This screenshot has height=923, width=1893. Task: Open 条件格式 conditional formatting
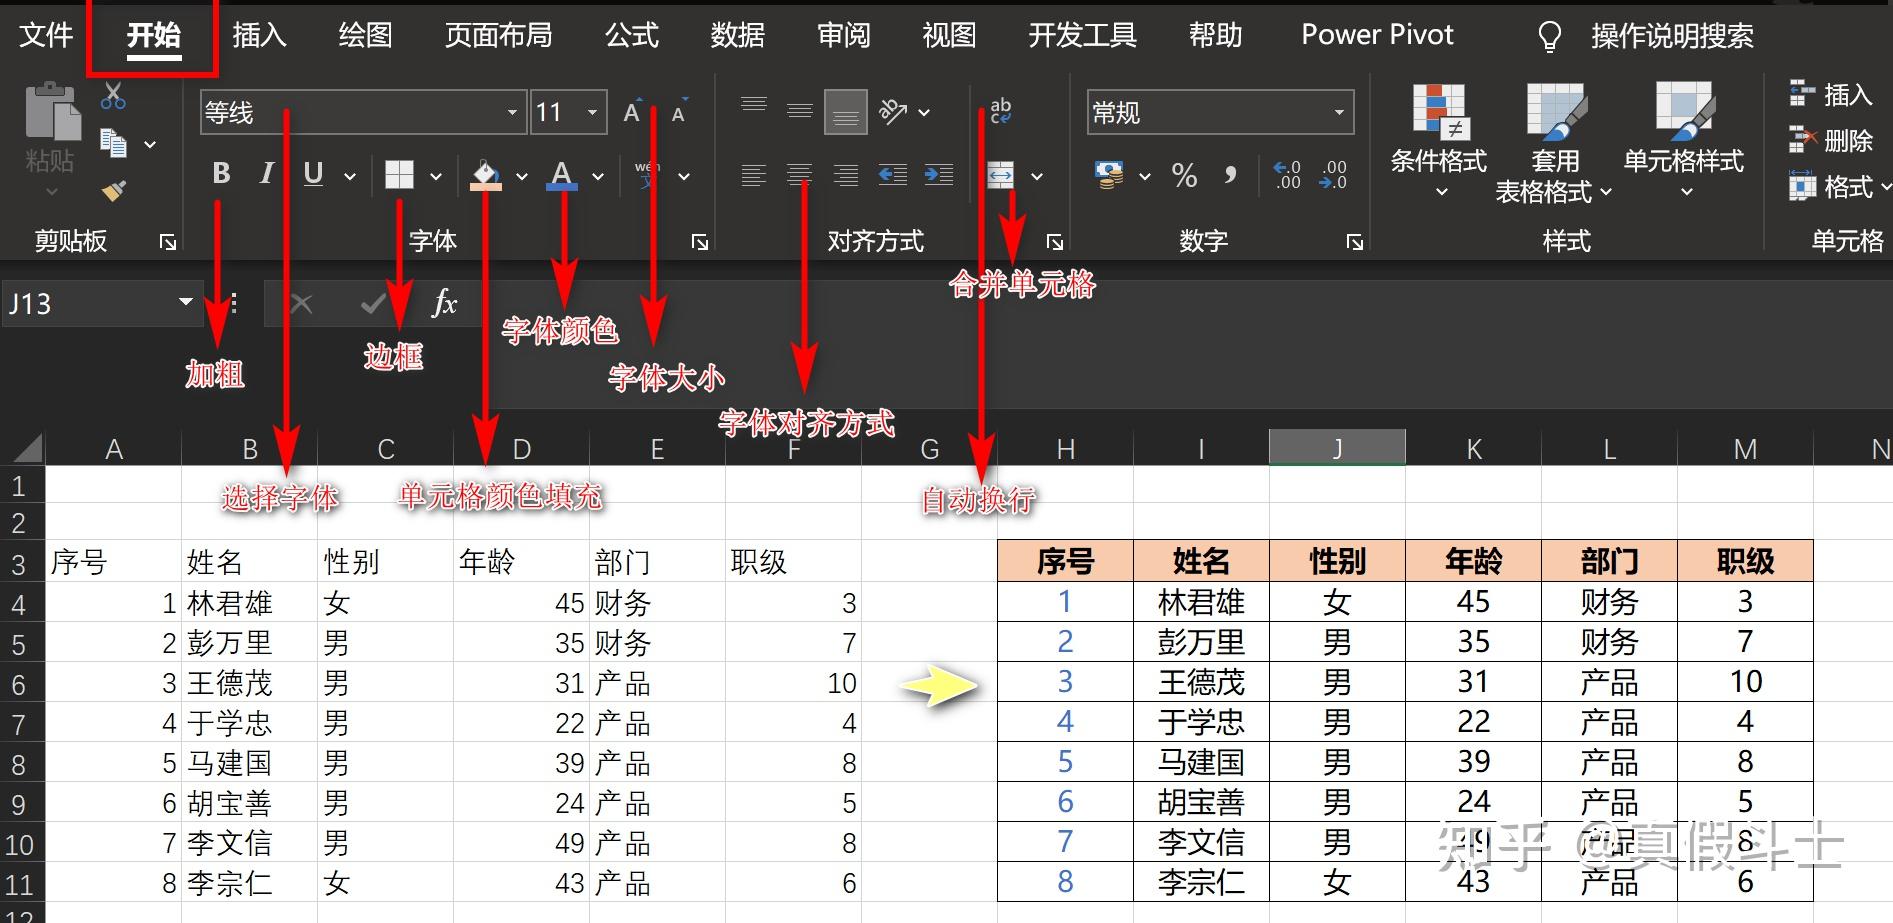(x=1439, y=140)
